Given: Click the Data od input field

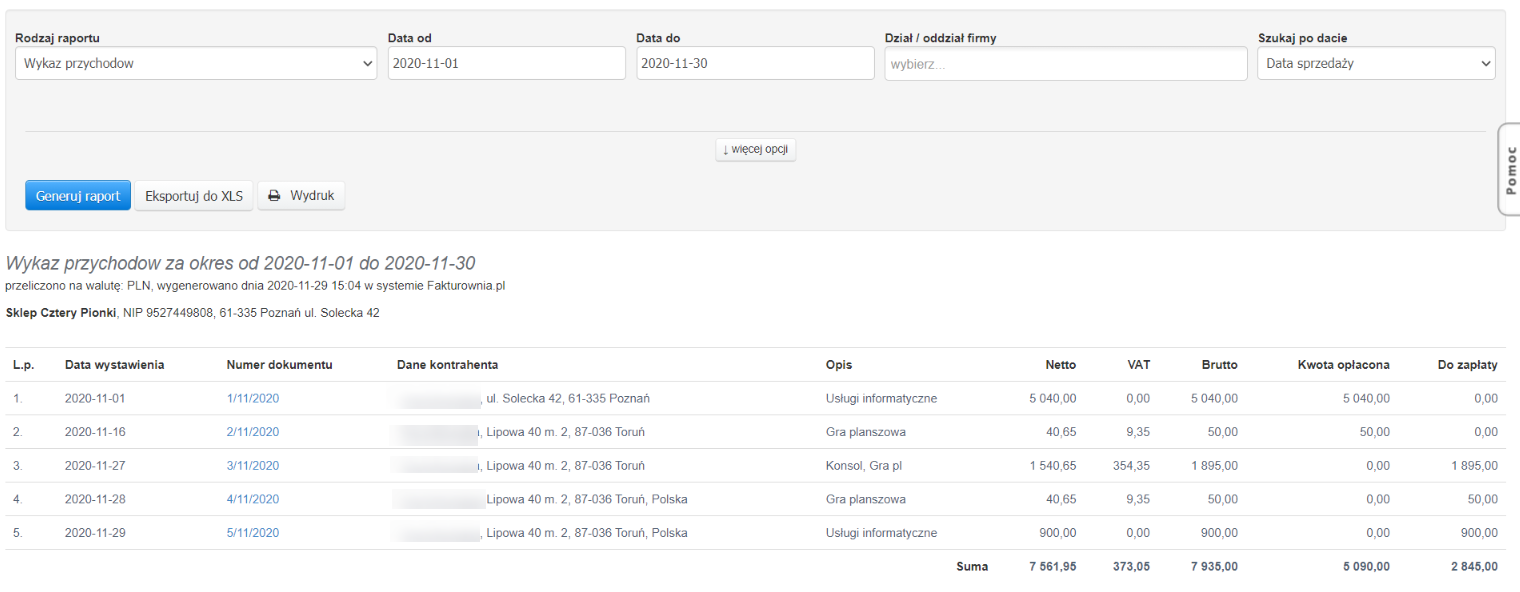Looking at the screenshot, I should [x=506, y=63].
